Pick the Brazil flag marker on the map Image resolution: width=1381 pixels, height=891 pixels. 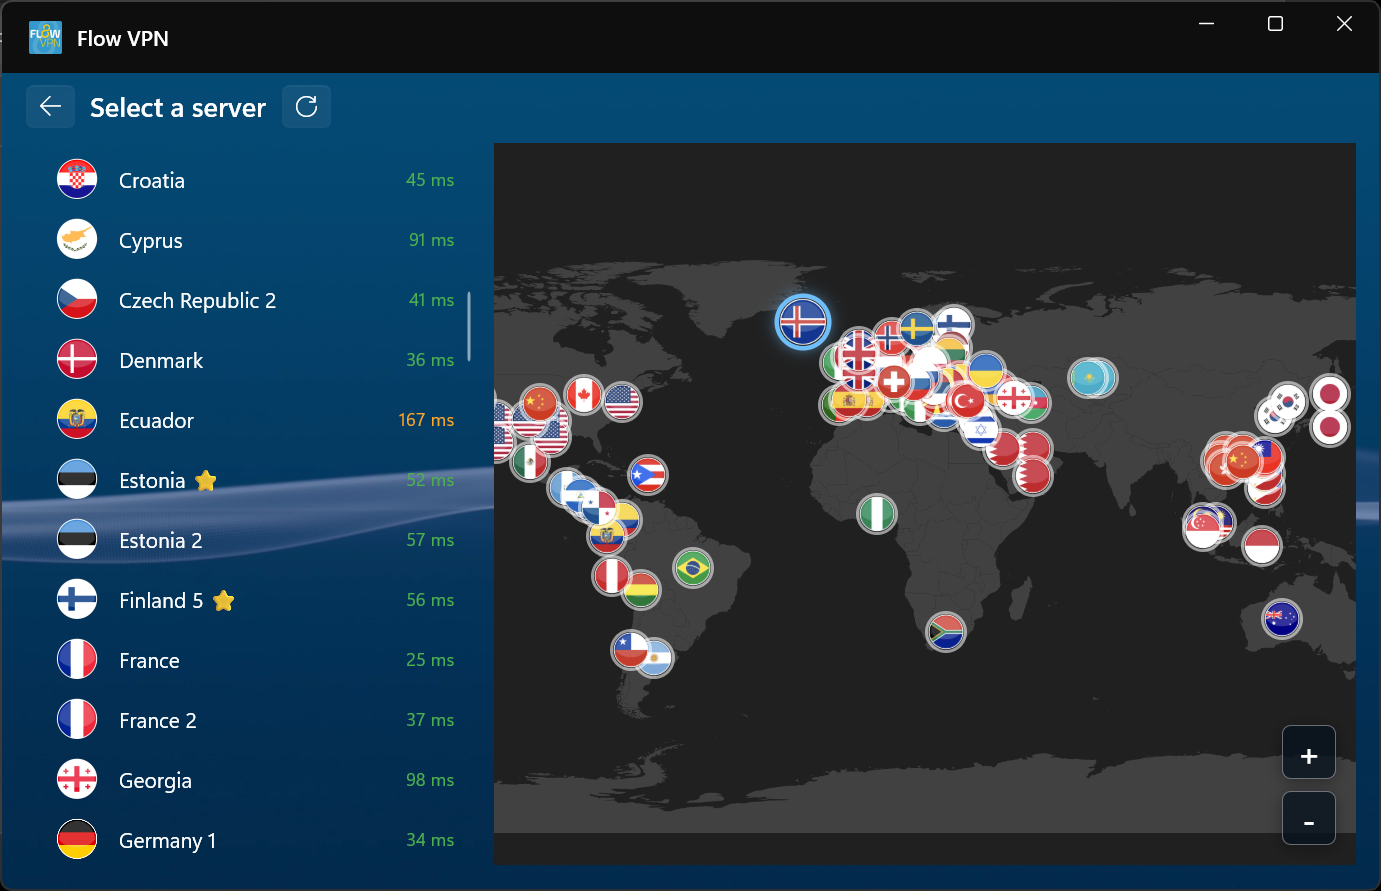pyautogui.click(x=693, y=569)
